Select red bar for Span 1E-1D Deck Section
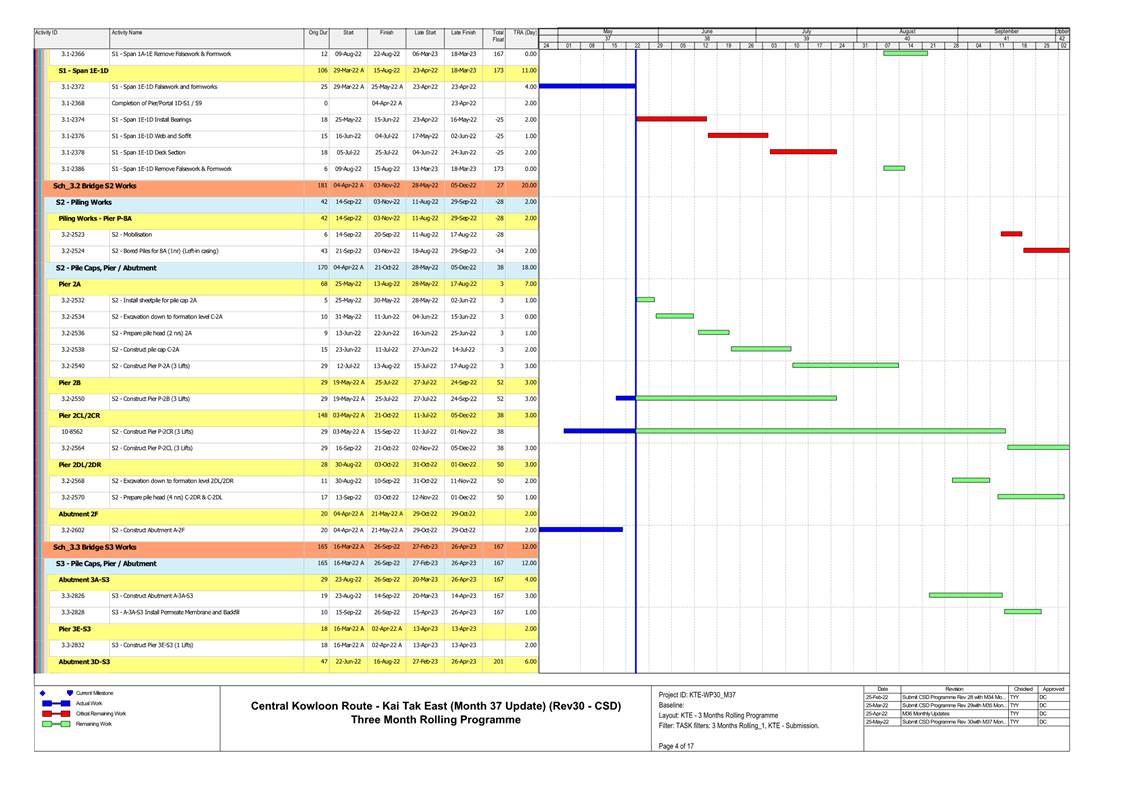1134x800 pixels. (x=803, y=152)
